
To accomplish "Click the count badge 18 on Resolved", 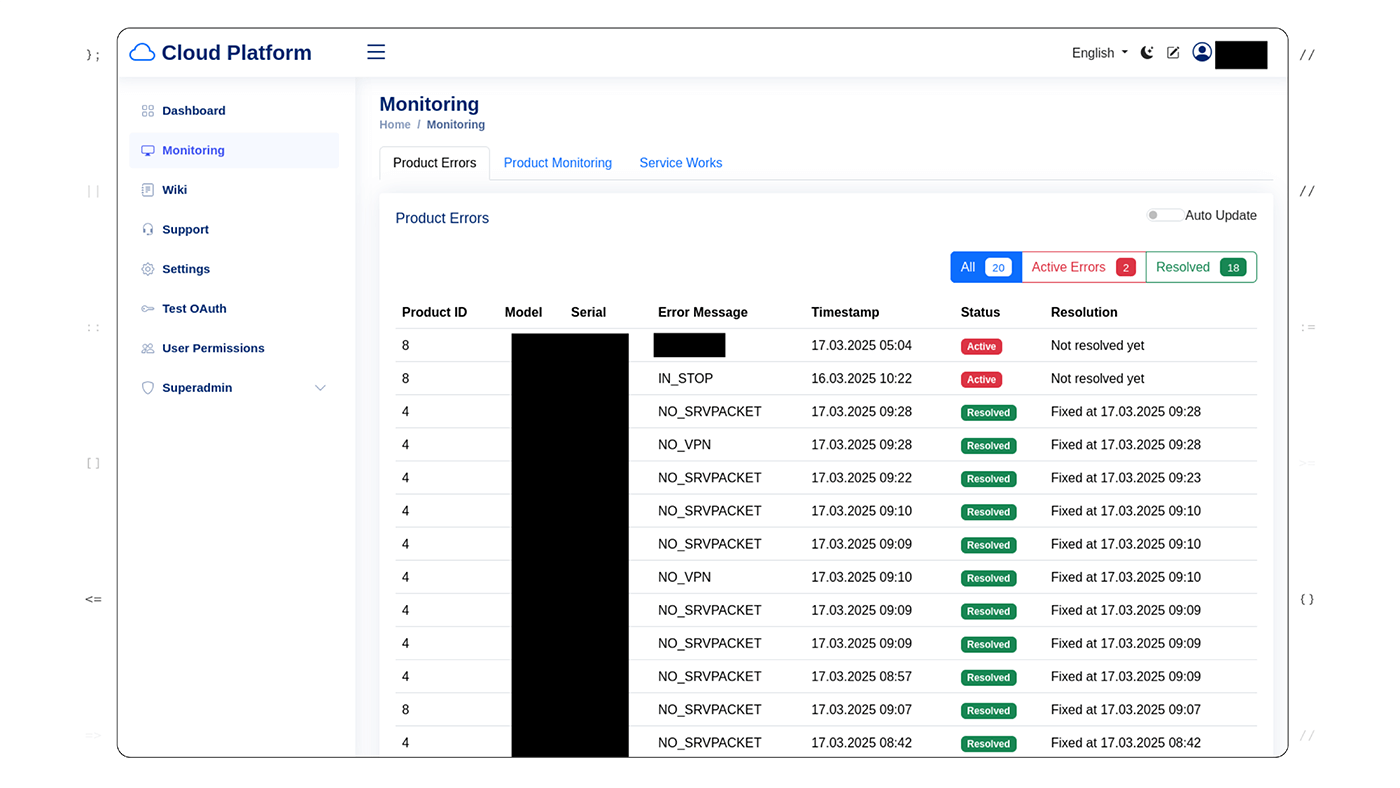I will coord(1233,268).
